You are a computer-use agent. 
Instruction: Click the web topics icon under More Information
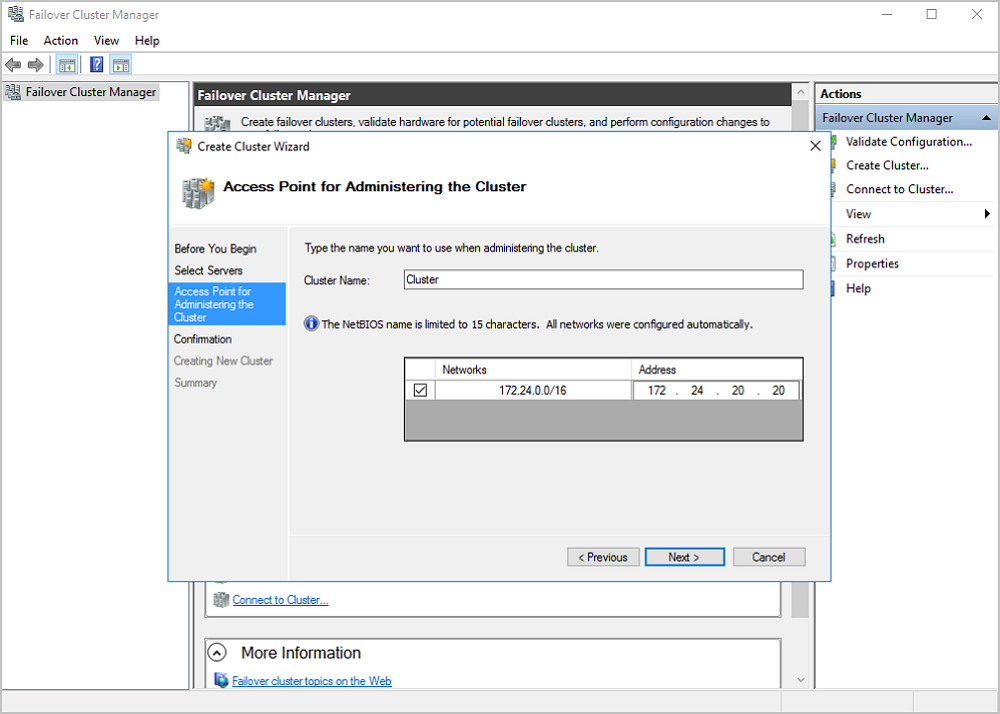[221, 680]
